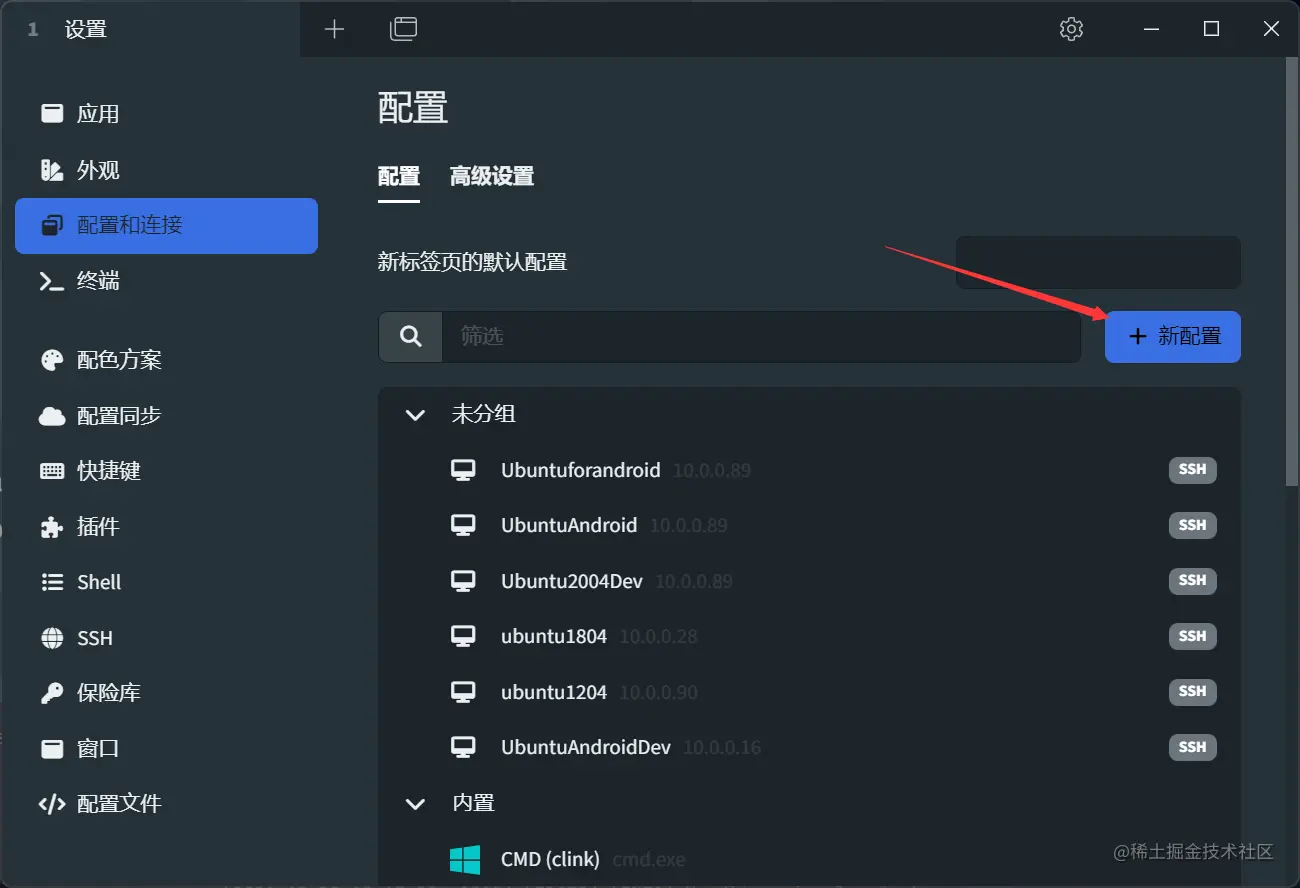Click the monitor icon next to ubuntu1804

[463, 636]
